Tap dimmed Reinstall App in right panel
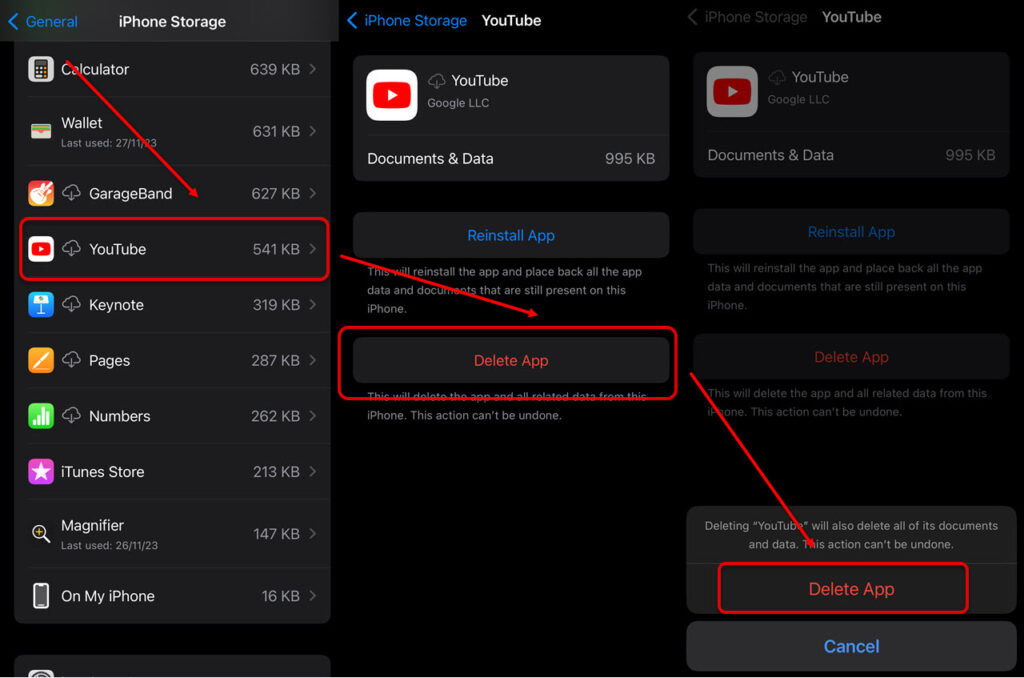The width and height of the screenshot is (1024, 678). 851,232
